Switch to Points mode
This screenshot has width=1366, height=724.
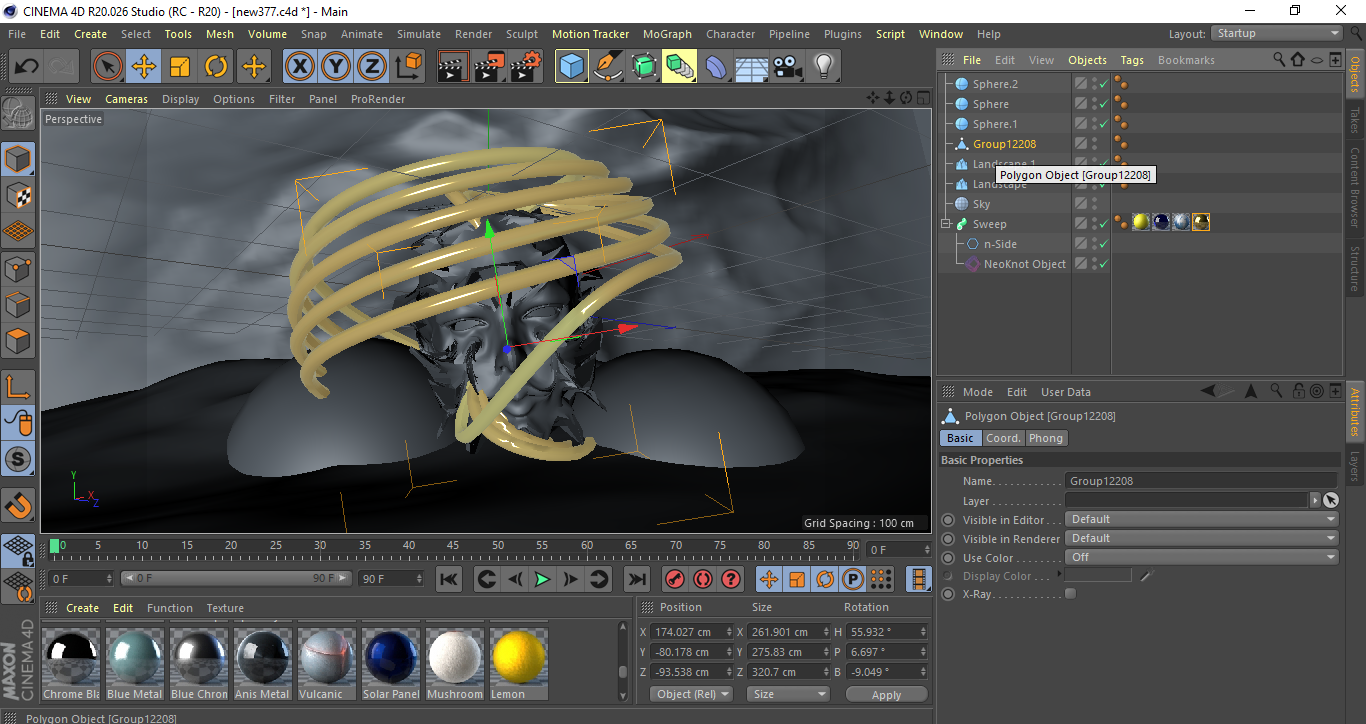pyautogui.click(x=18, y=267)
